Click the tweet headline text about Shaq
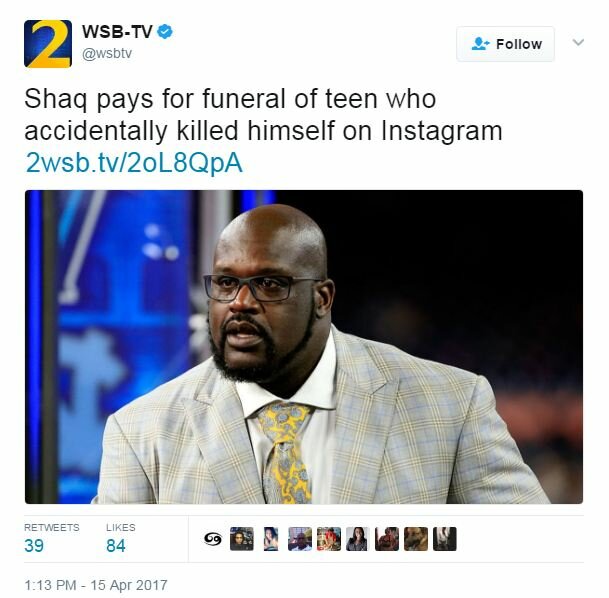This screenshot has height=598, width=609. [263, 115]
